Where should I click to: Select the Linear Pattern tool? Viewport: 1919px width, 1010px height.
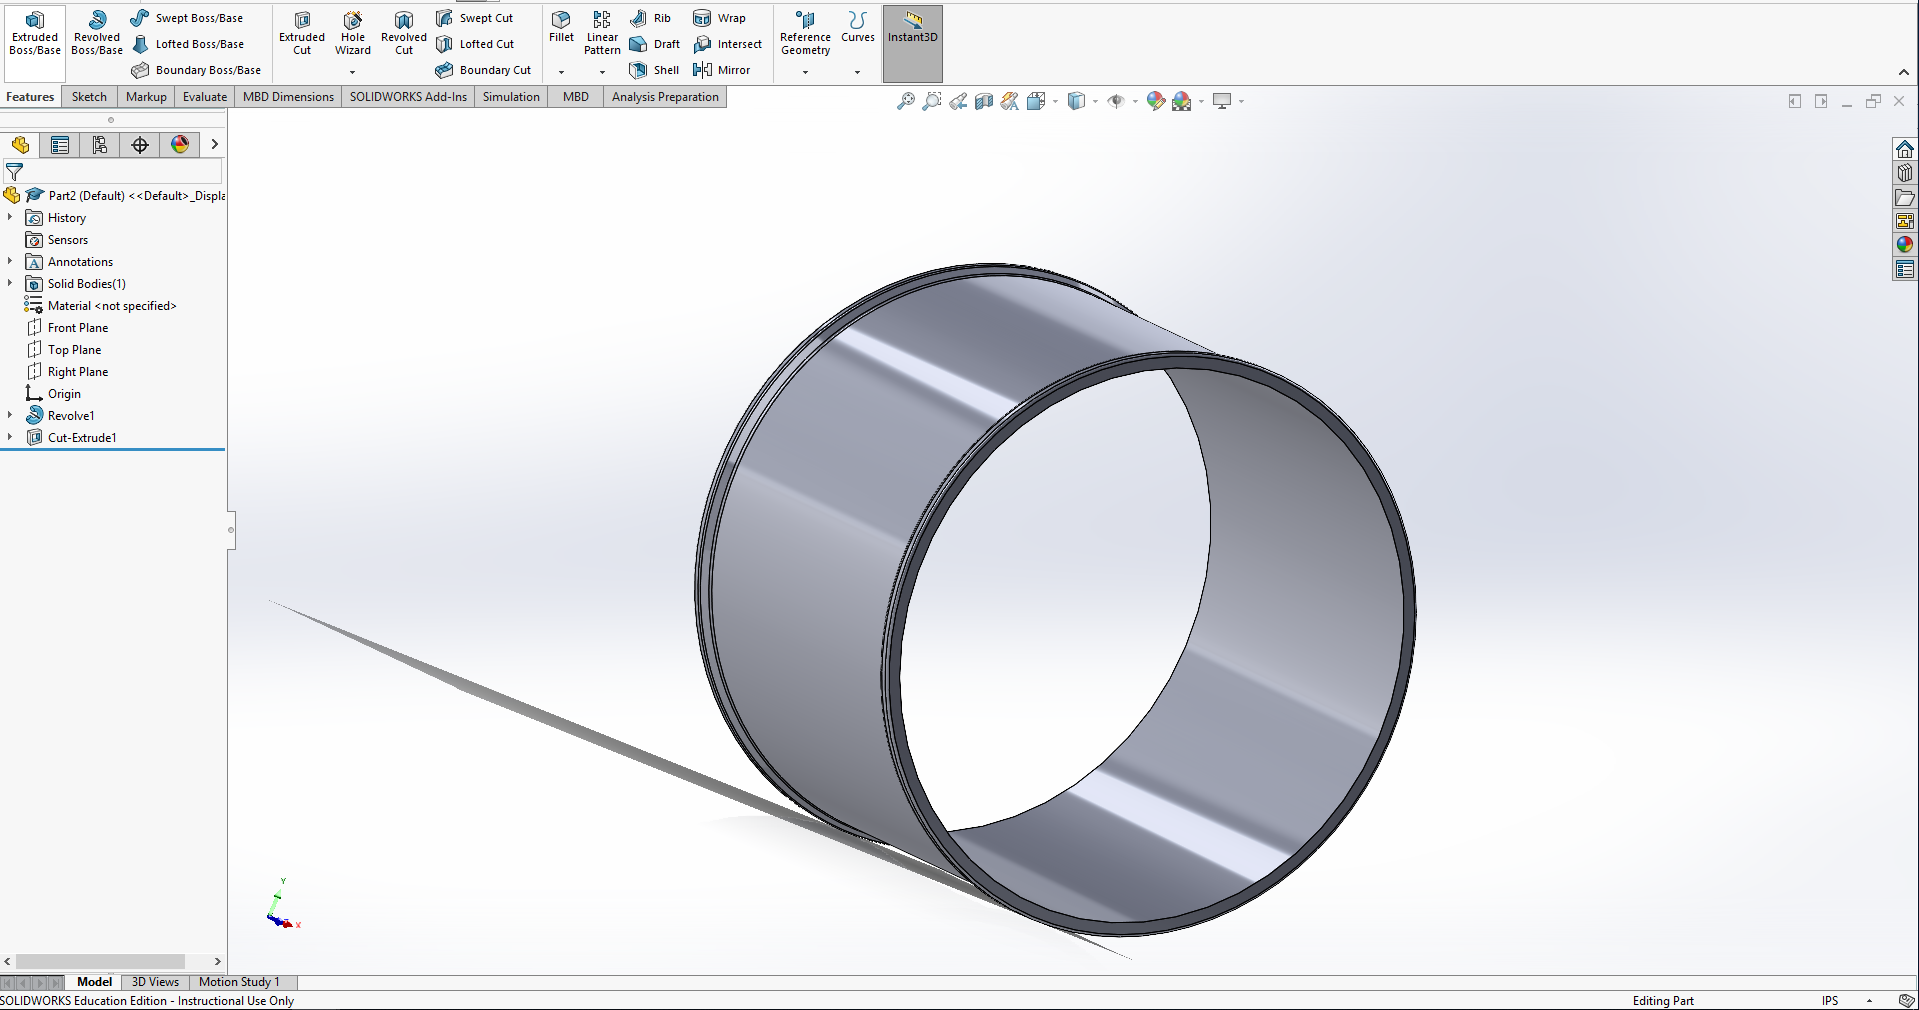tap(601, 30)
